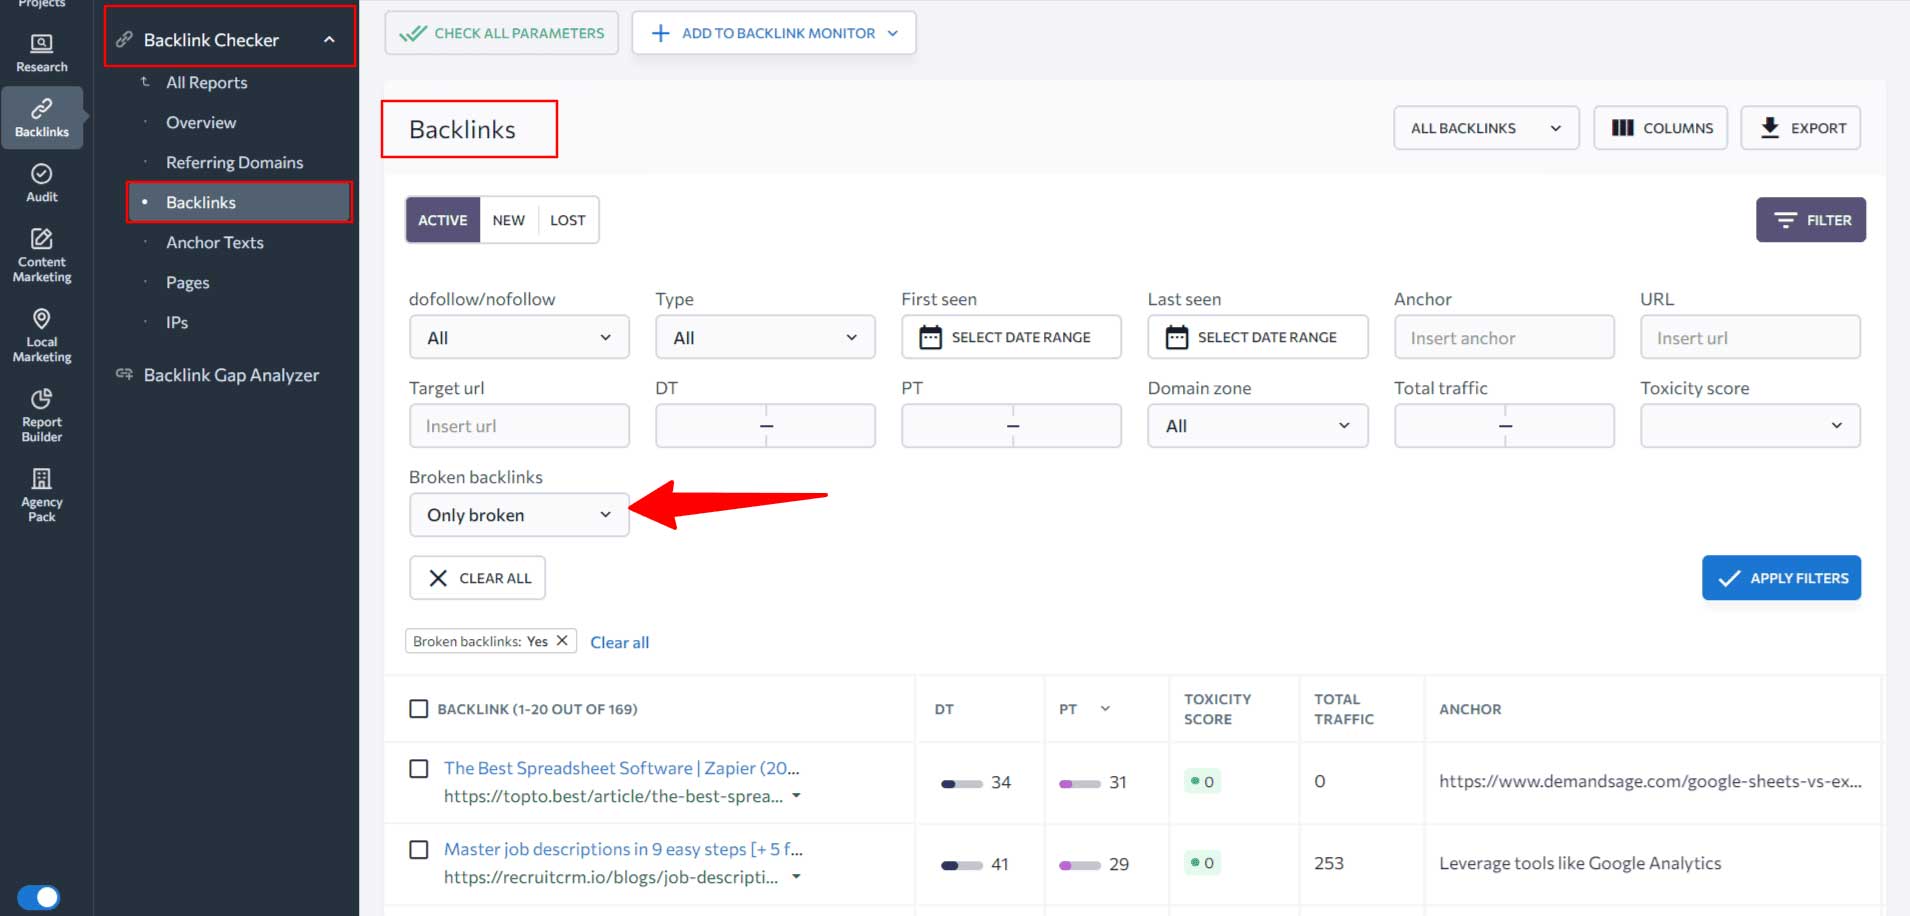This screenshot has width=1910, height=916.
Task: Open the Backlinks section icon in sidebar
Action: click(x=41, y=108)
